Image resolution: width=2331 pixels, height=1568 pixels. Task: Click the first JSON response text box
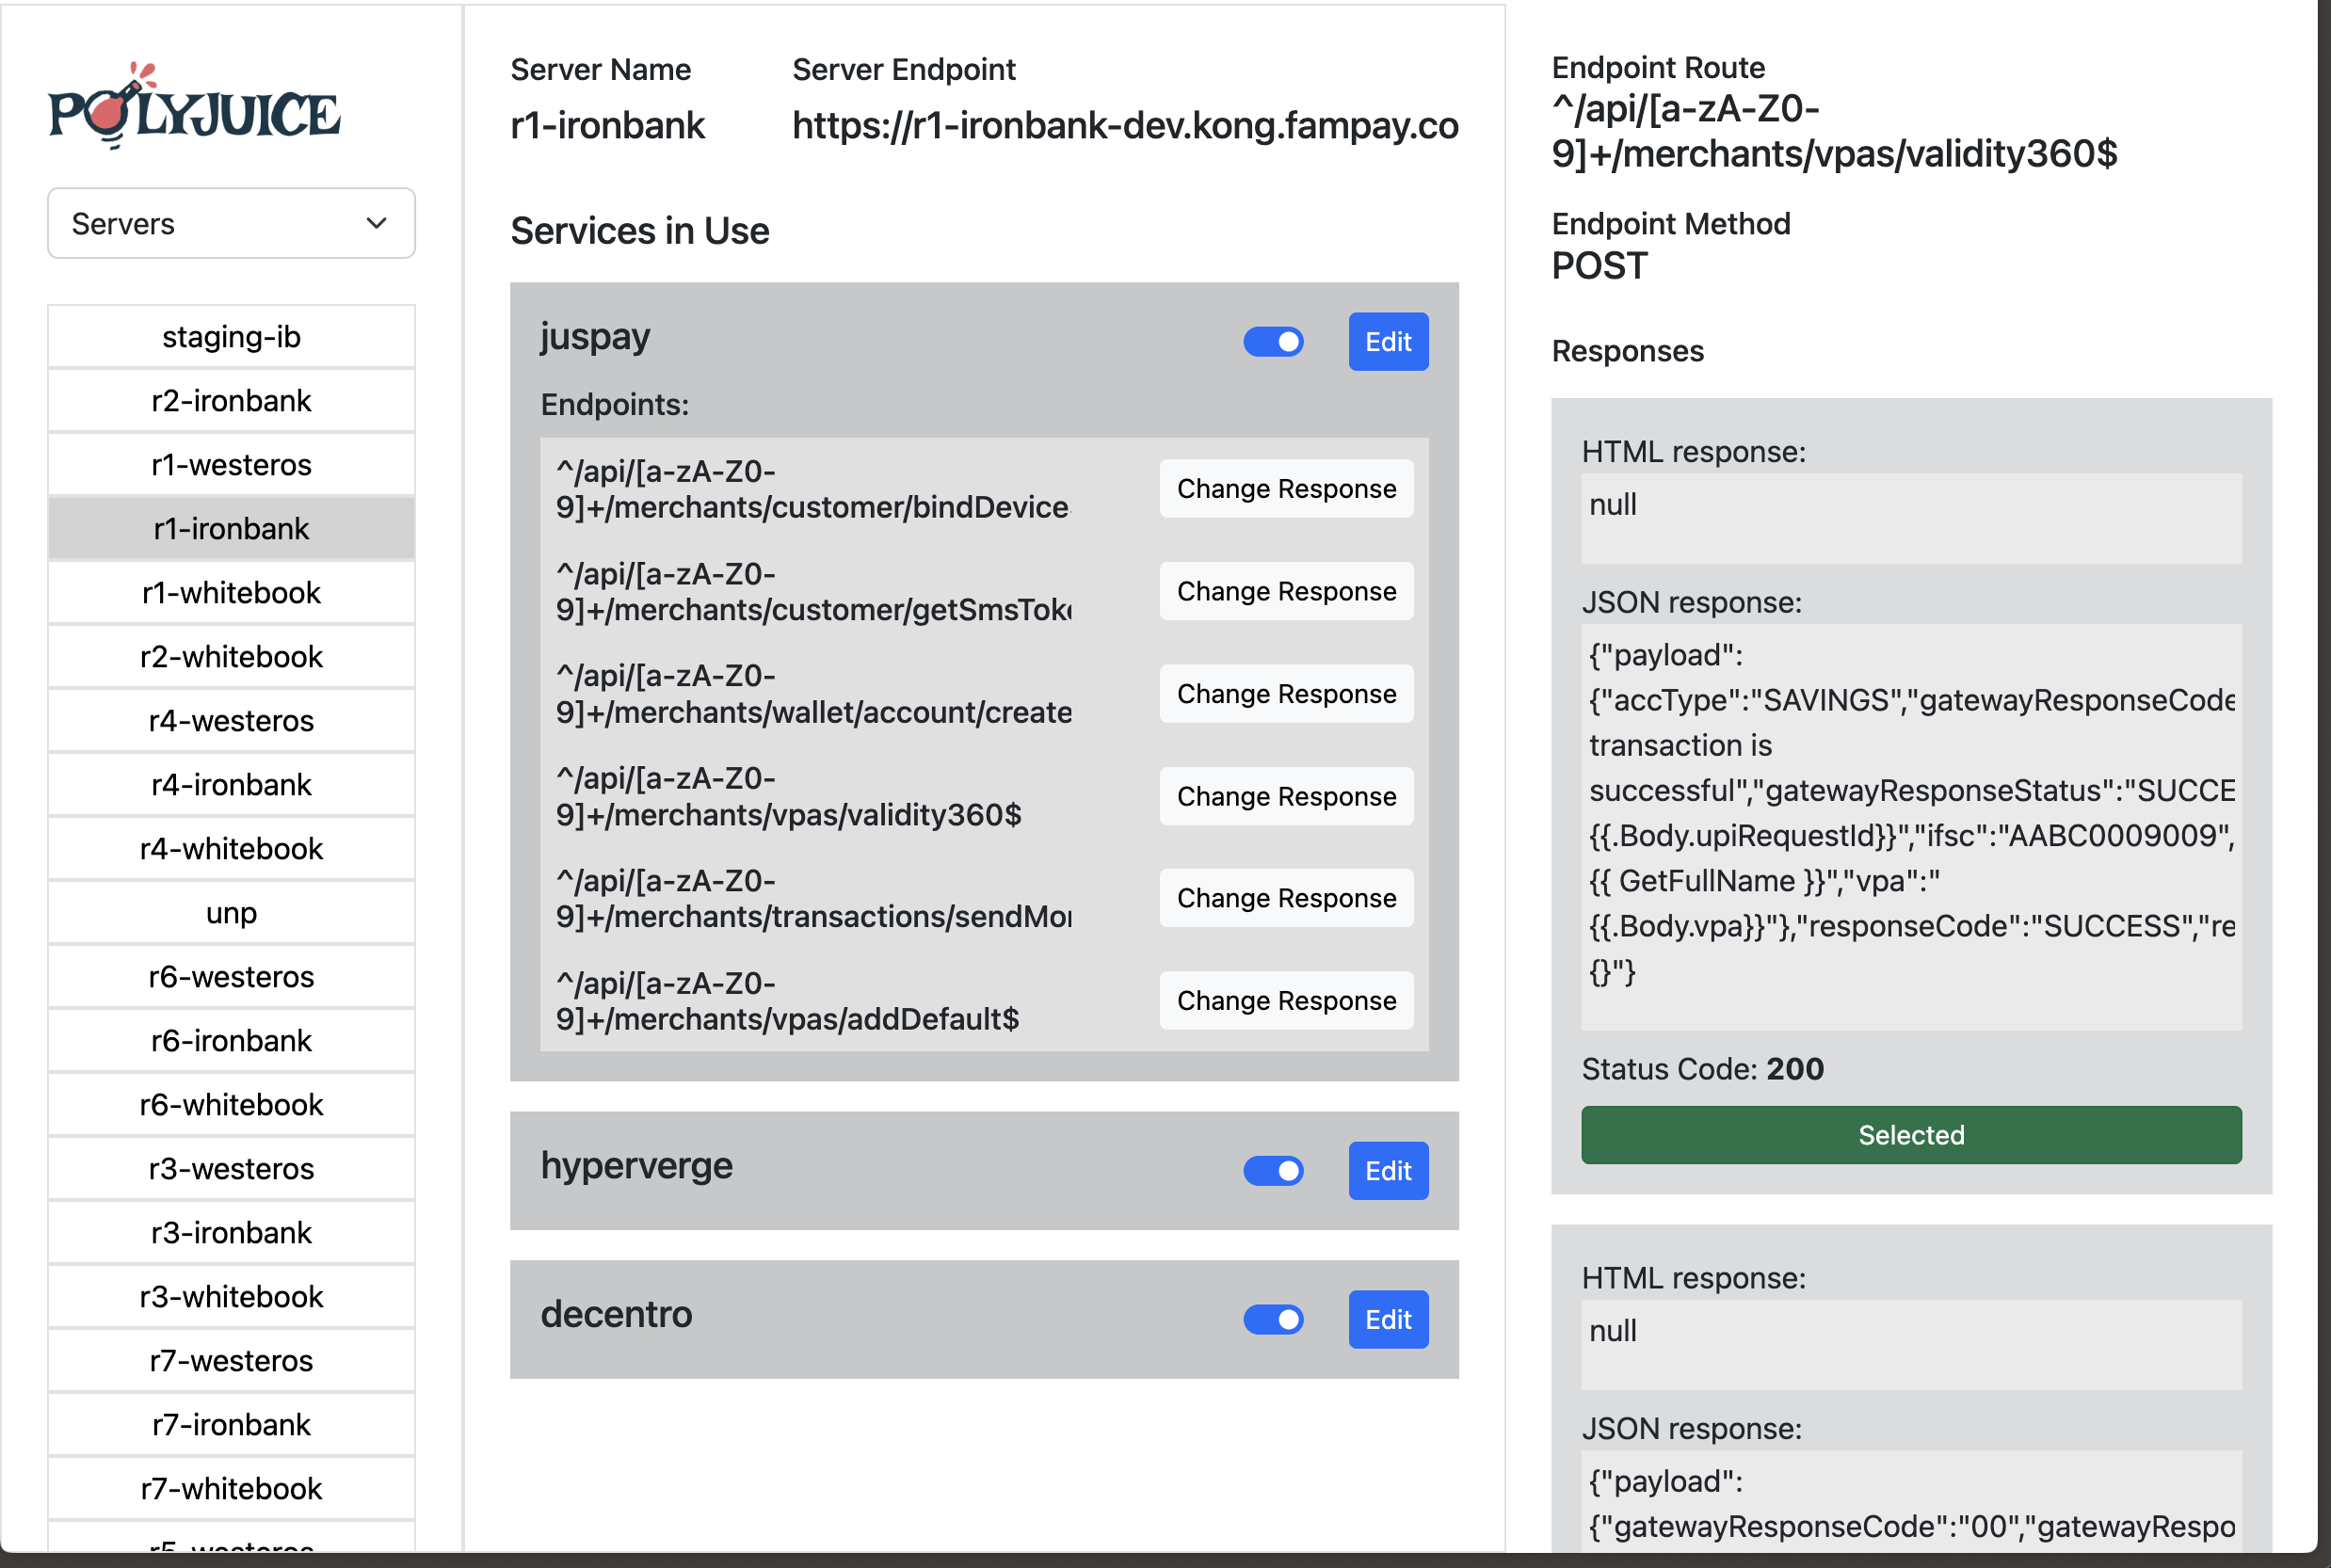tap(1911, 827)
